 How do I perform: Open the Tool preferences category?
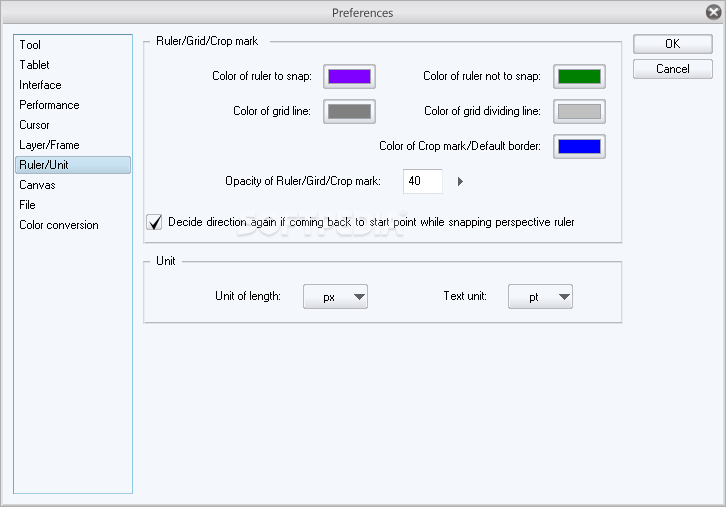coord(73,45)
